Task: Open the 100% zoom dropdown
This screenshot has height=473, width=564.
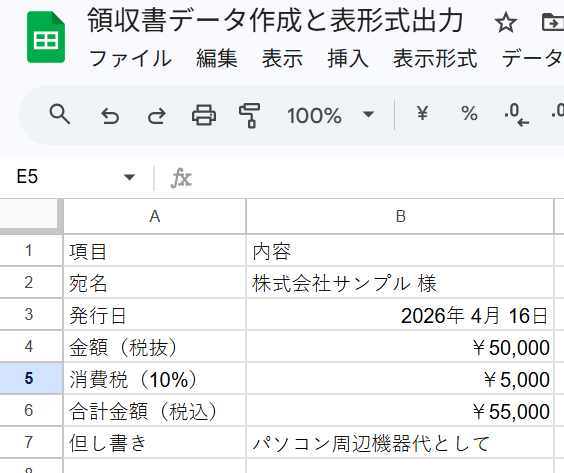Action: [x=331, y=115]
